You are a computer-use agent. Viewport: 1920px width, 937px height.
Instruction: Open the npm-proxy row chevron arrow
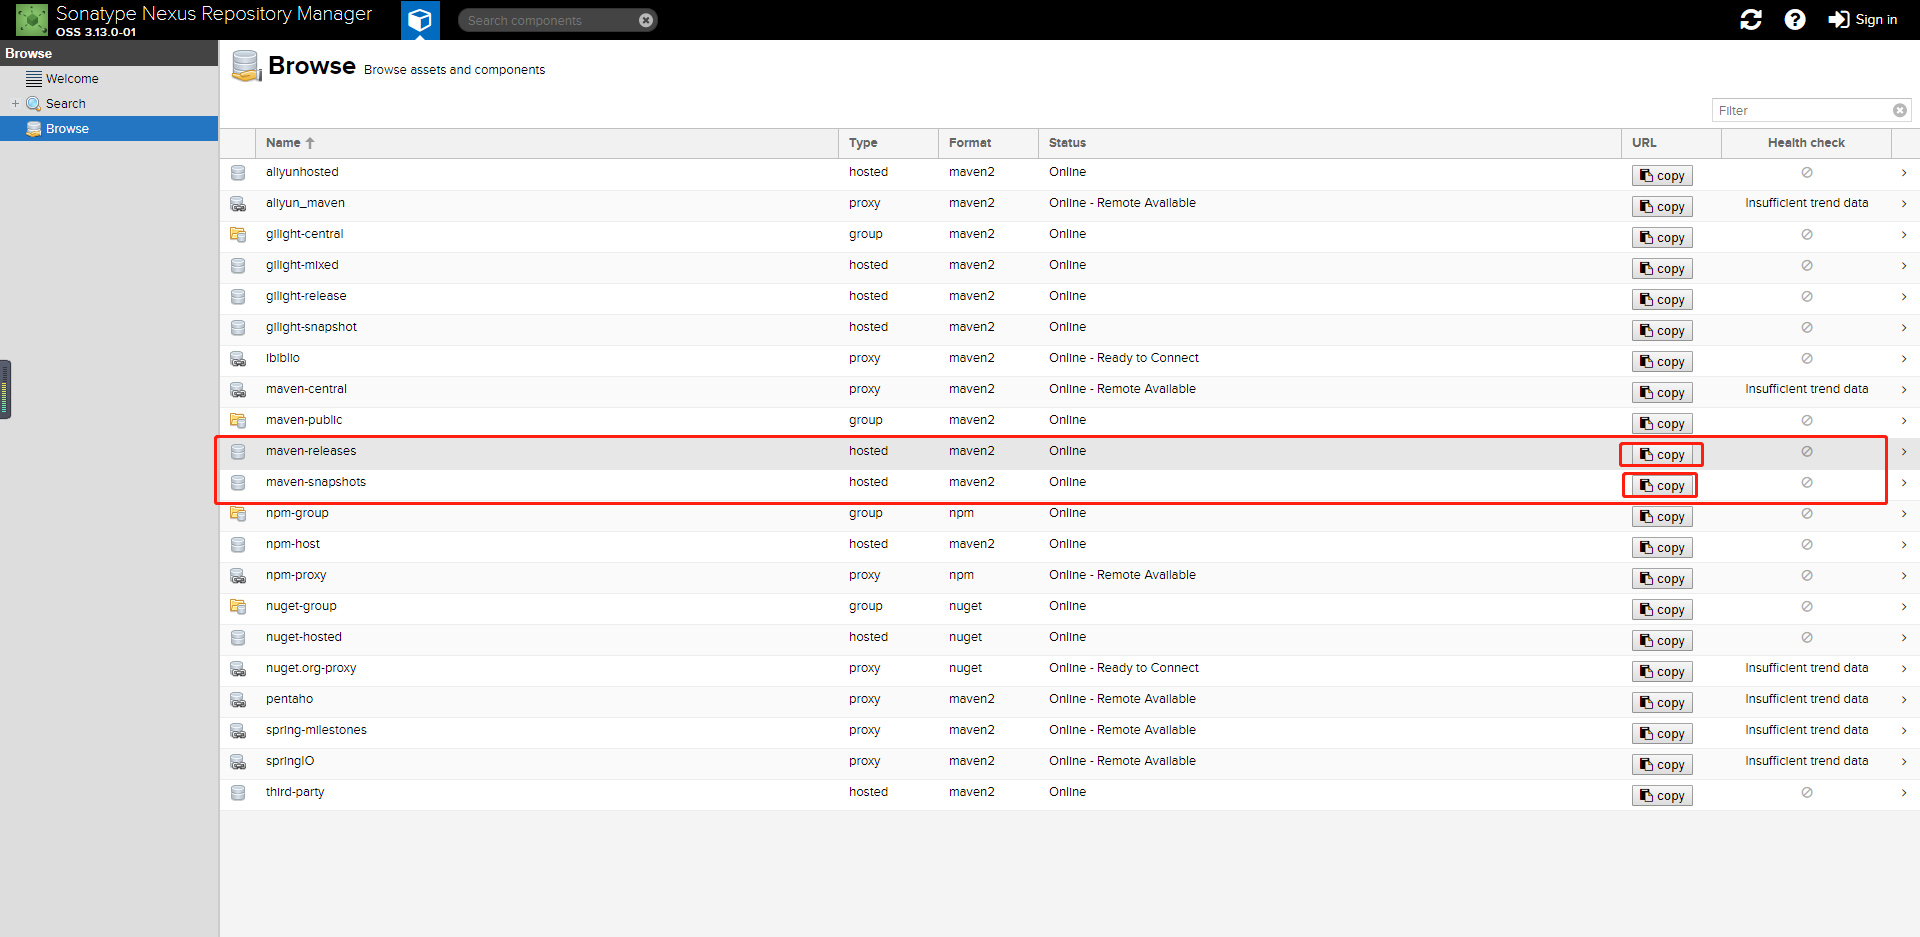[x=1904, y=576]
